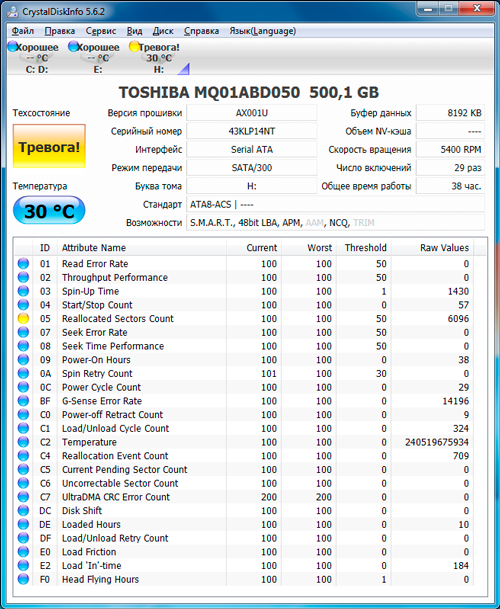Click the status icon for Seek Time Performance
Image resolution: width=500 pixels, height=609 pixels.
click(x=23, y=346)
